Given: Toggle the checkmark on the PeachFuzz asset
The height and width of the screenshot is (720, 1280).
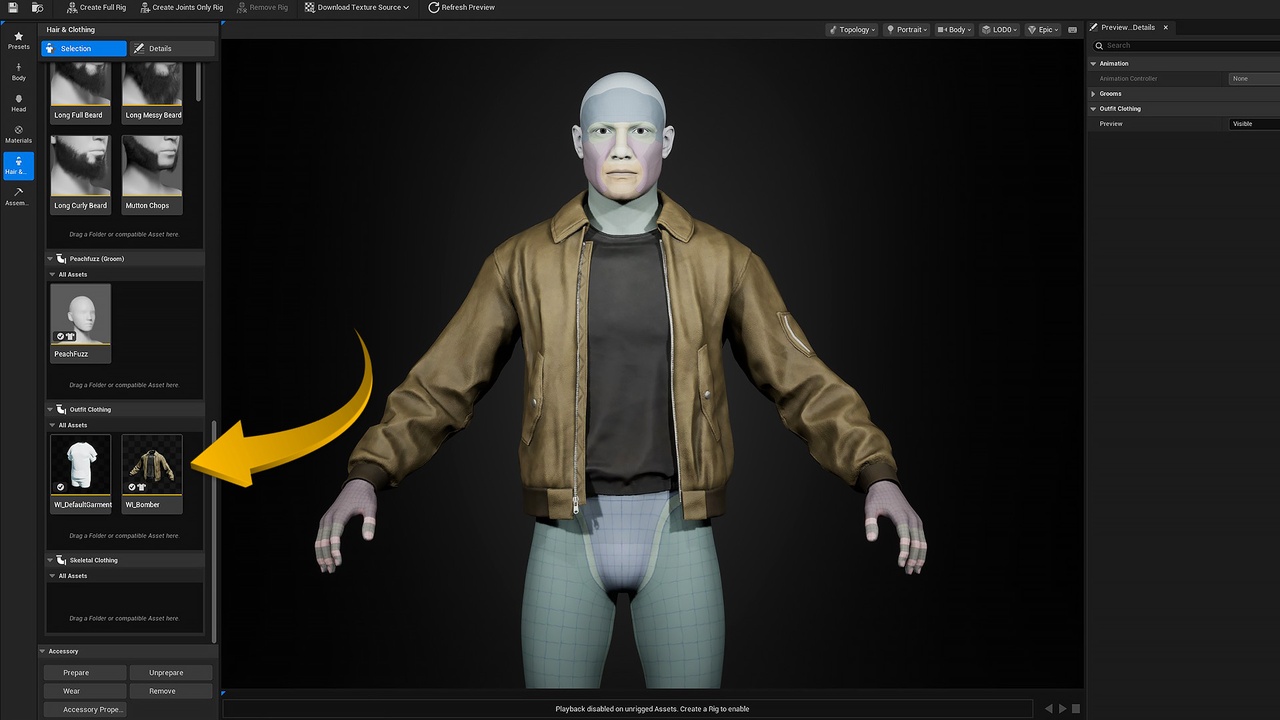Looking at the screenshot, I should click(x=60, y=336).
